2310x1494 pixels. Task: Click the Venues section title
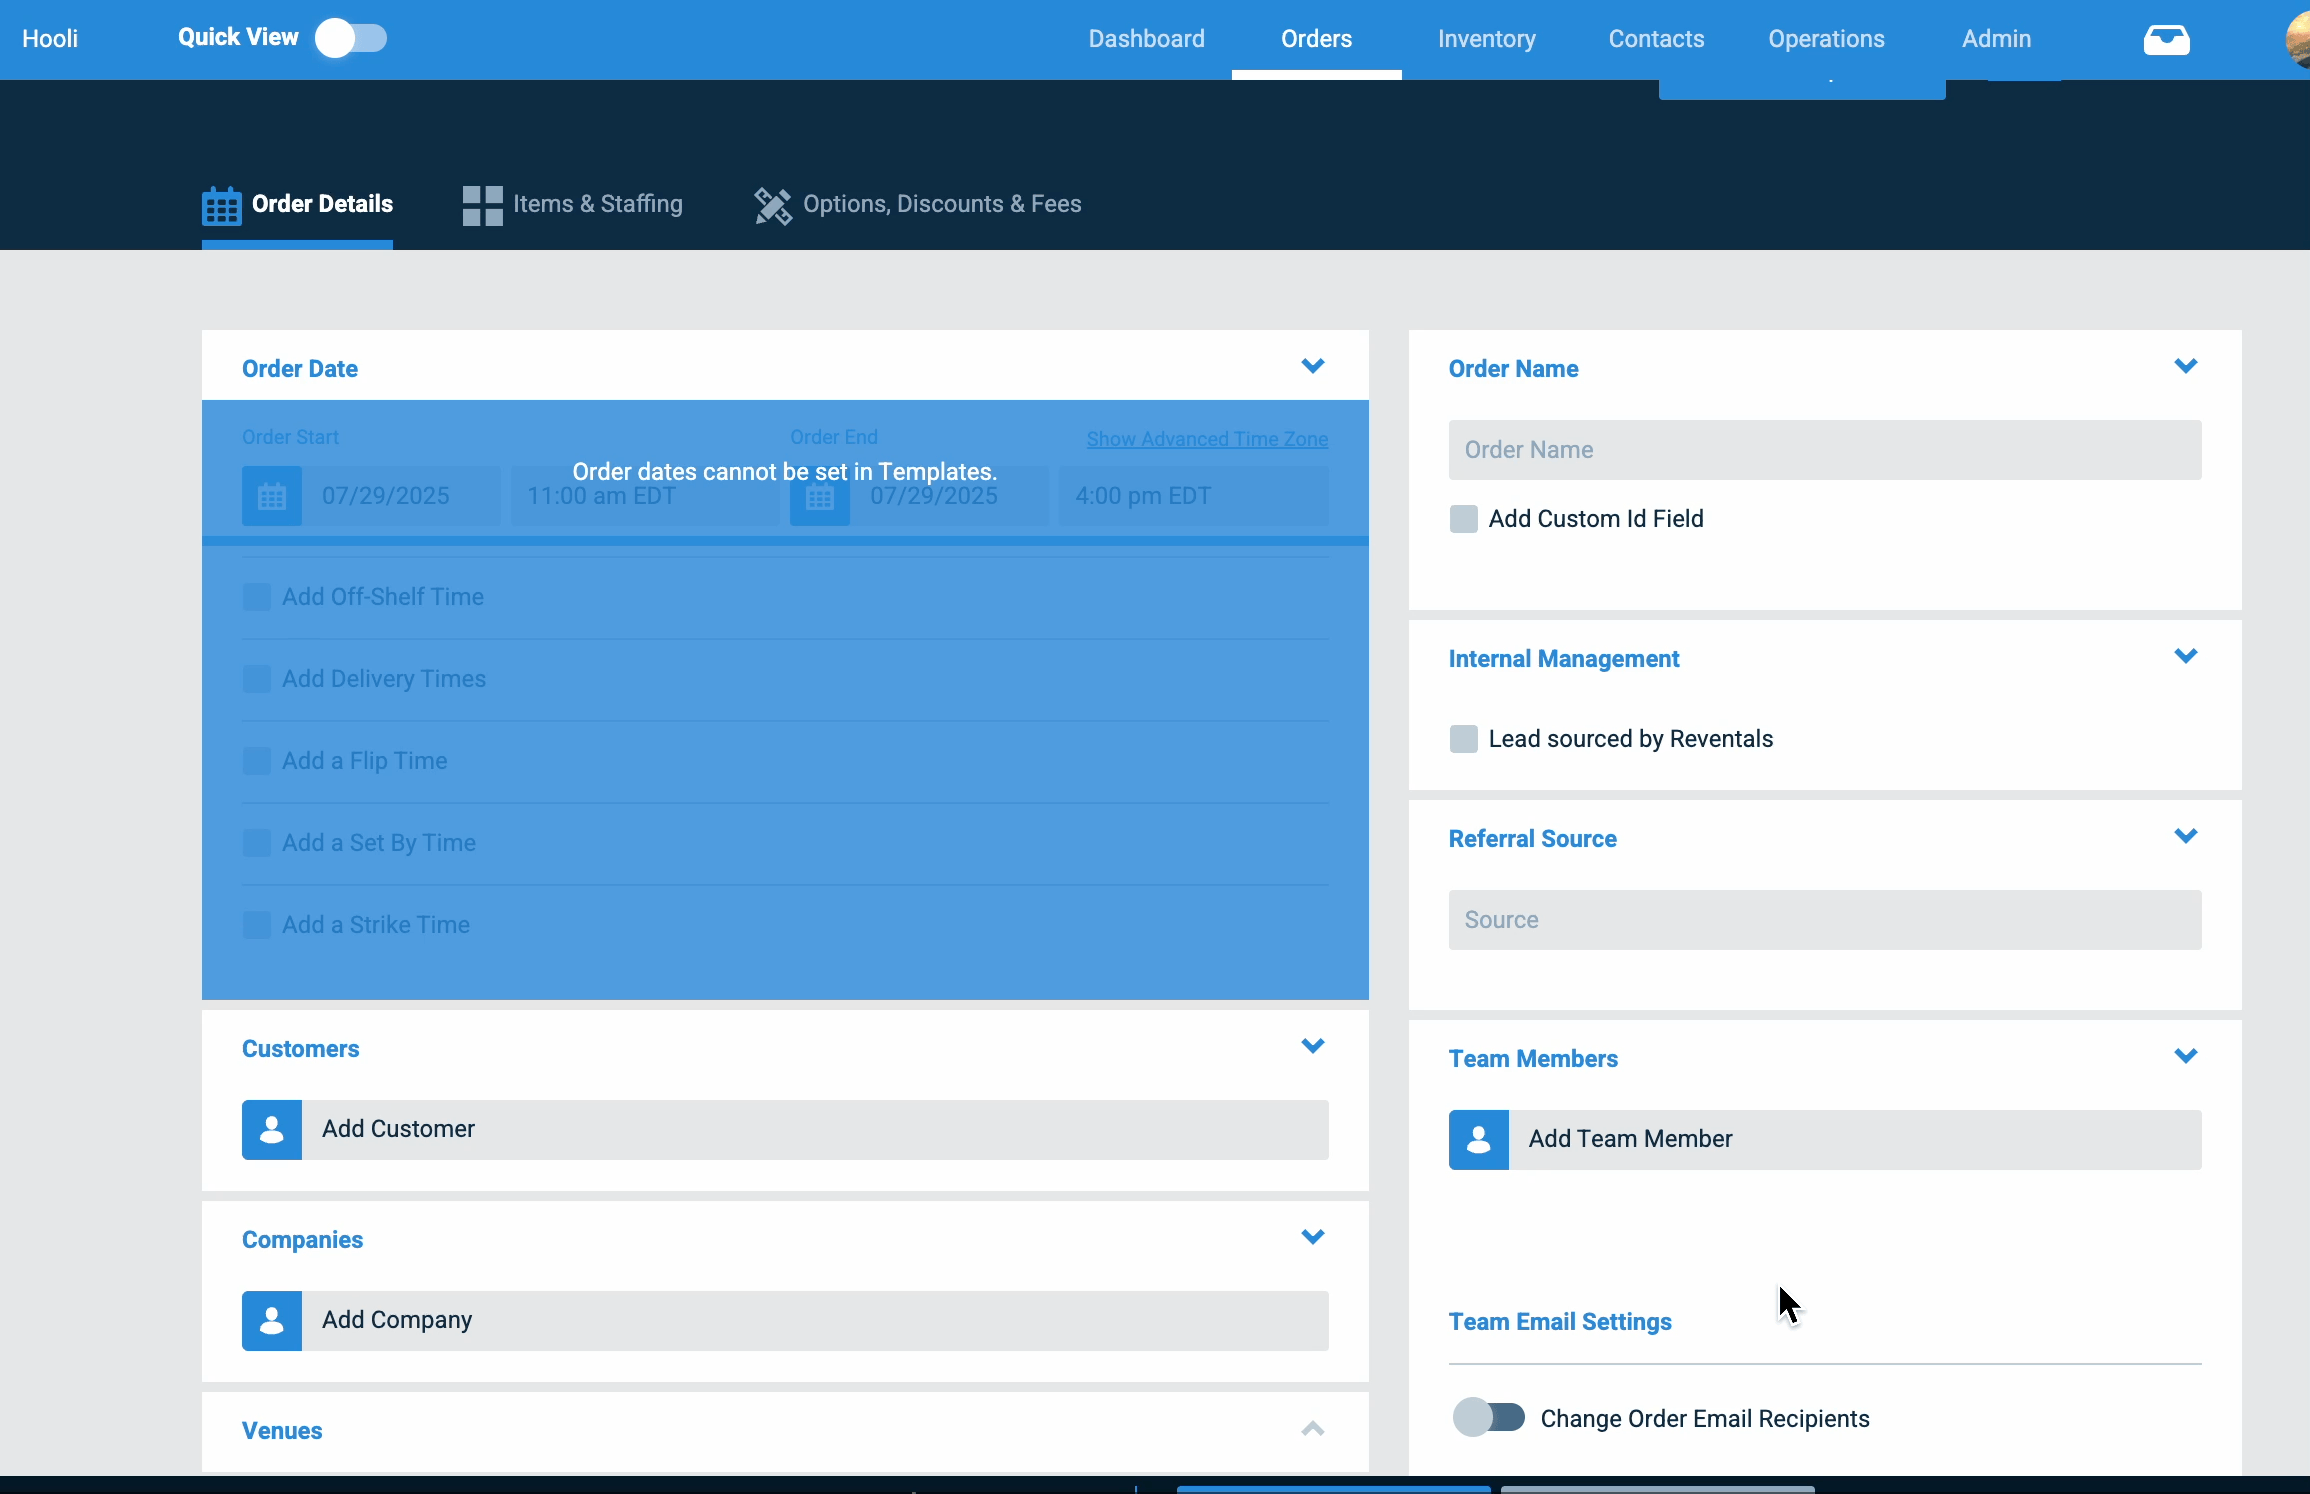click(282, 1431)
